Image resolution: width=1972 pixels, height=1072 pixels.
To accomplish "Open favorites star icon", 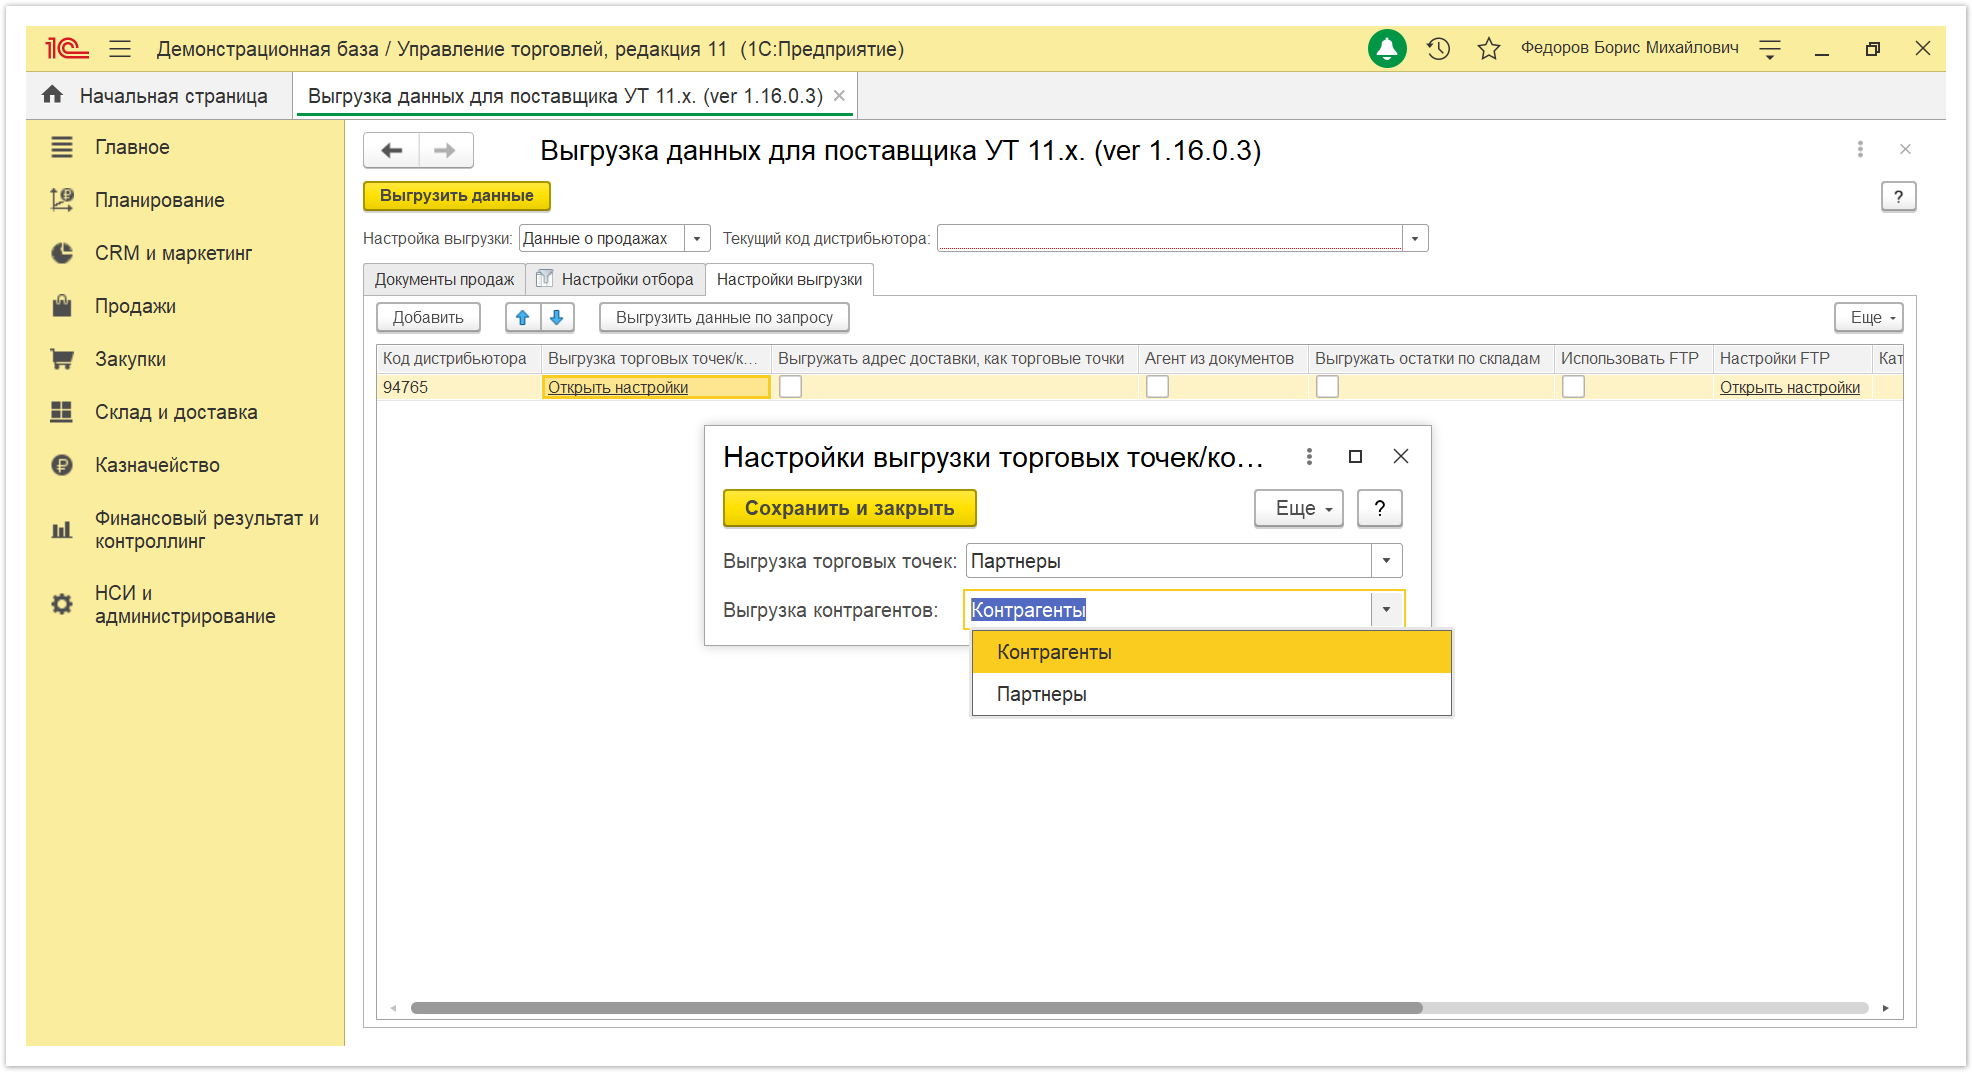I will [x=1489, y=48].
